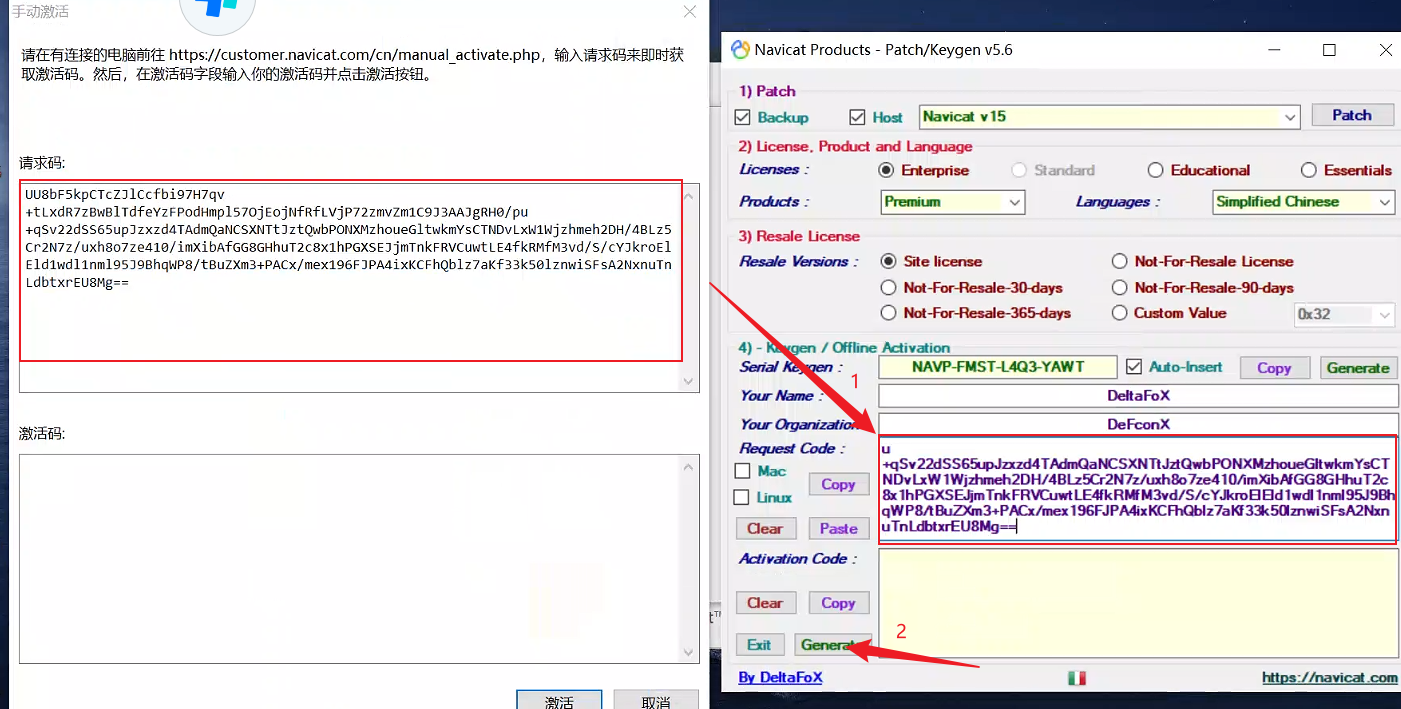Click the 激活 button in manual activation dialog
1401x709 pixels.
coord(559,699)
